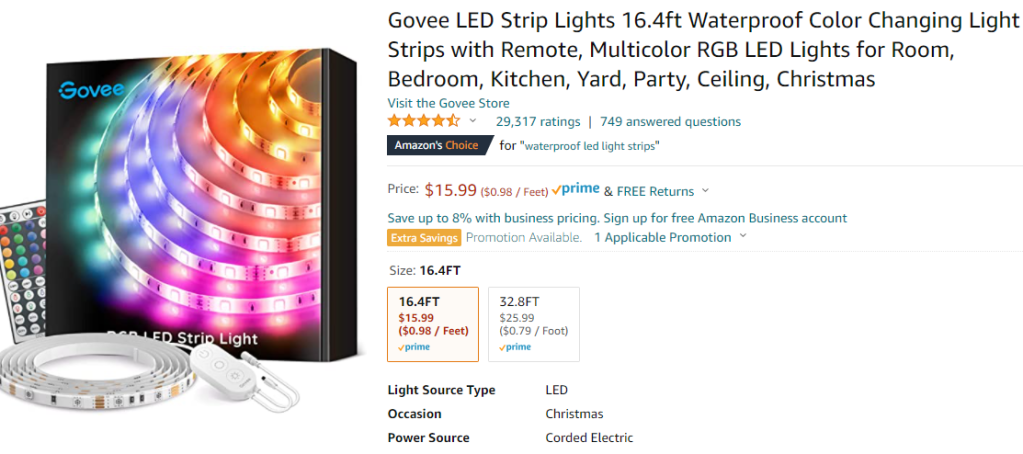Click the star rating icons
This screenshot has height=454, width=1023.
tap(424, 121)
